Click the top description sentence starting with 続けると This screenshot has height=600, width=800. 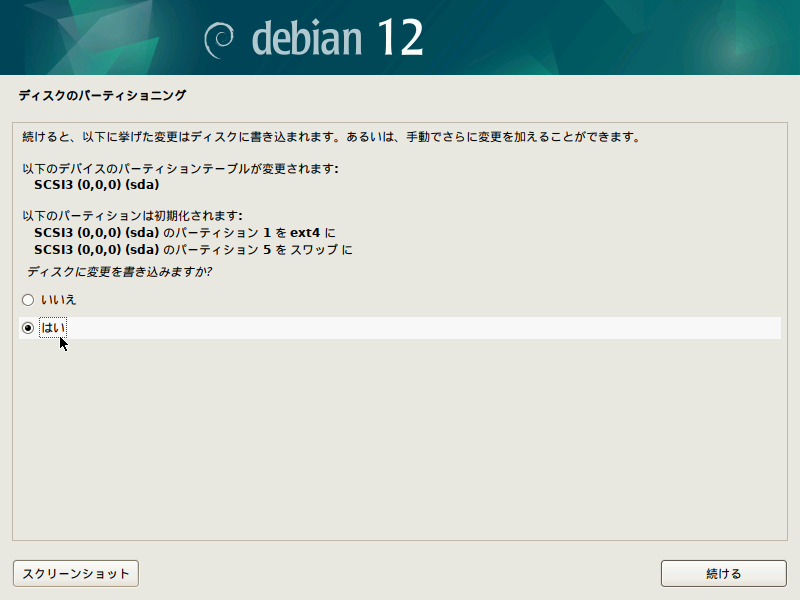(x=331, y=137)
